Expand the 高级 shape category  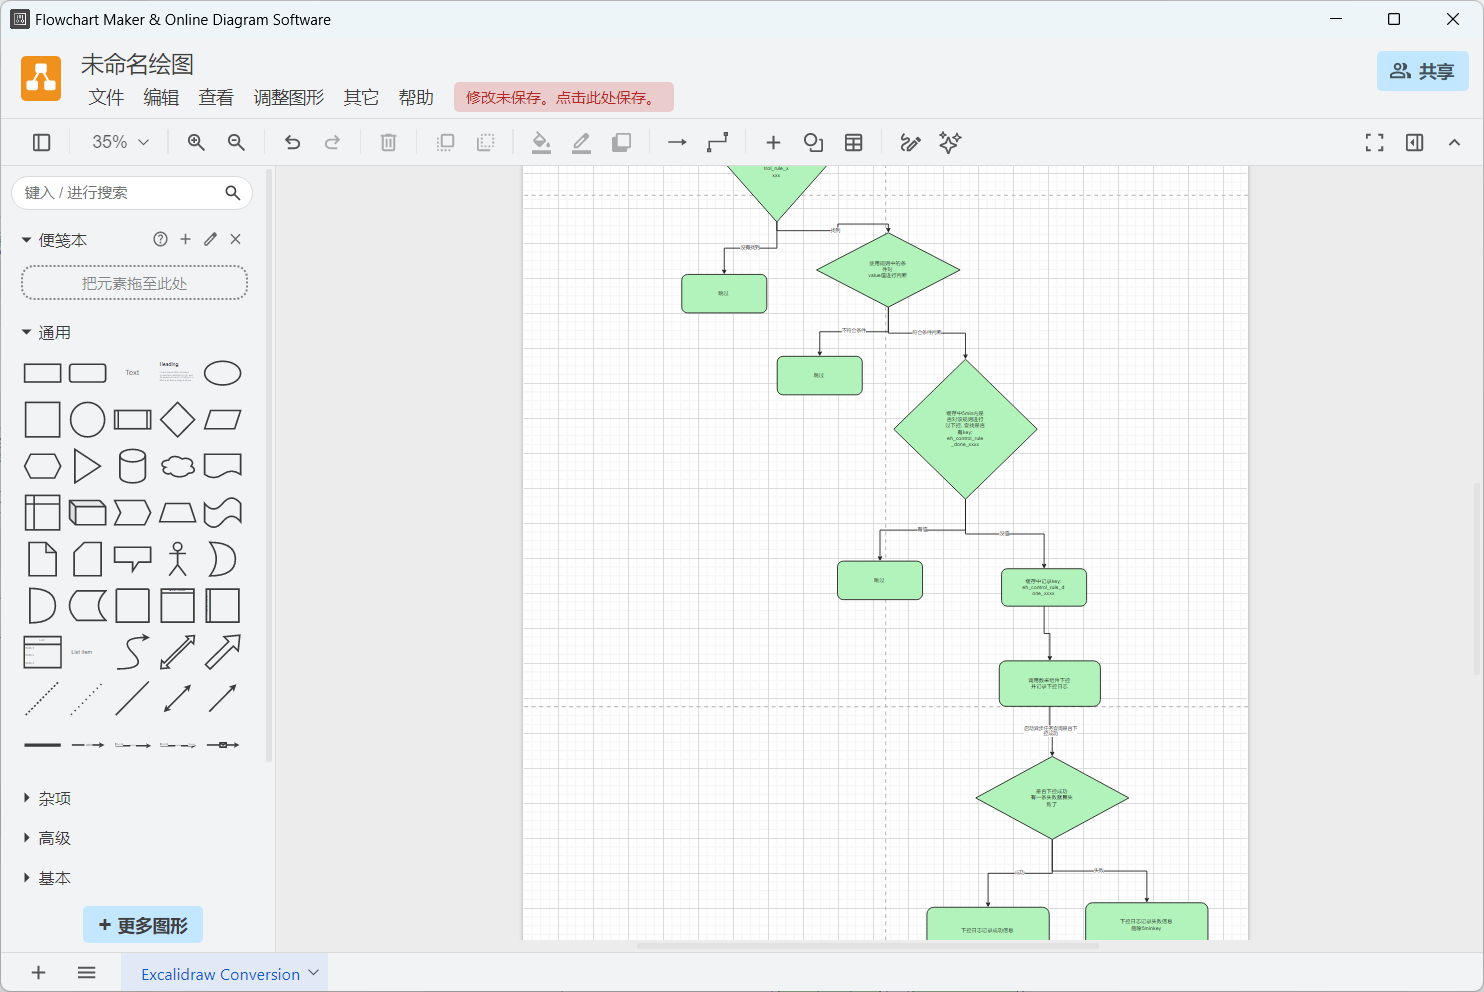click(54, 838)
